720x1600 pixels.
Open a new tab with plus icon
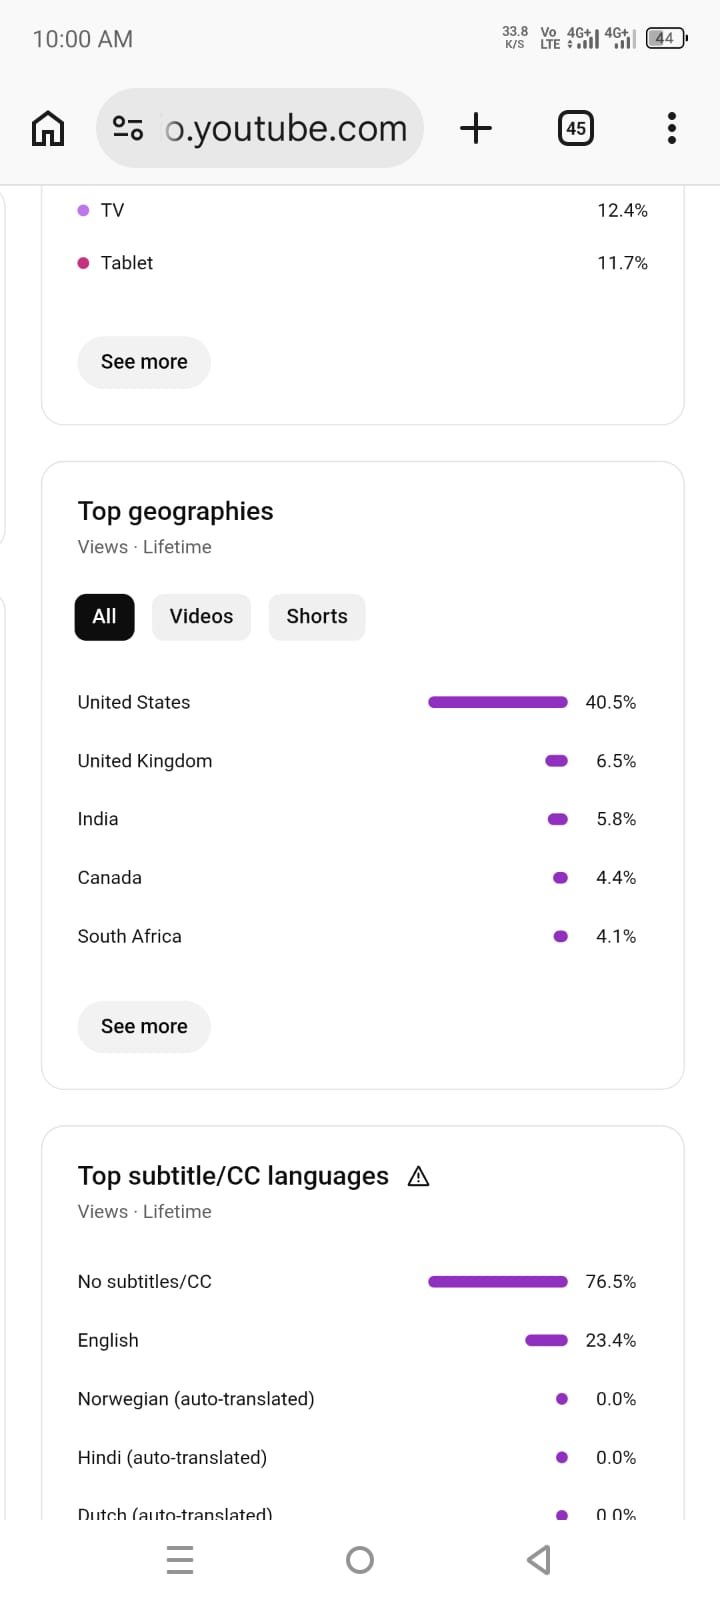476,128
